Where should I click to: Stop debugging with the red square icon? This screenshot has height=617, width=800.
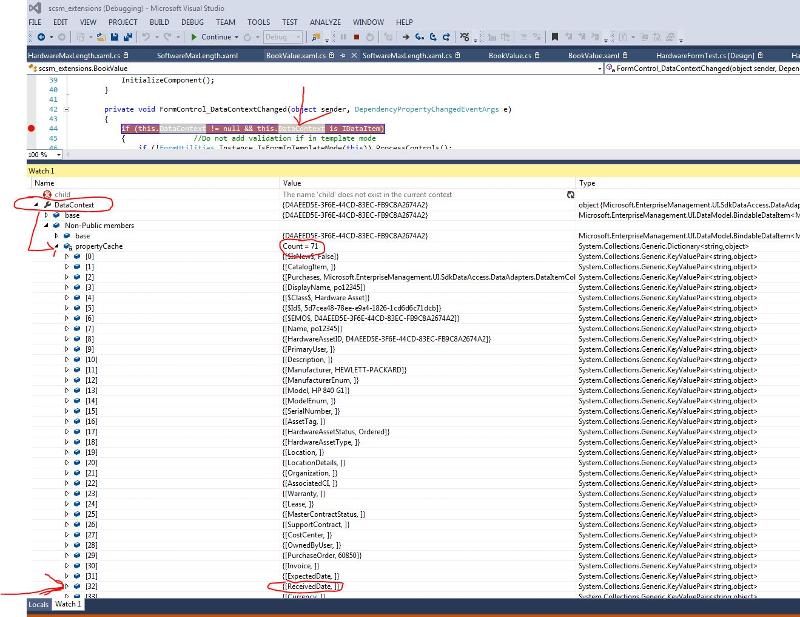[357, 37]
